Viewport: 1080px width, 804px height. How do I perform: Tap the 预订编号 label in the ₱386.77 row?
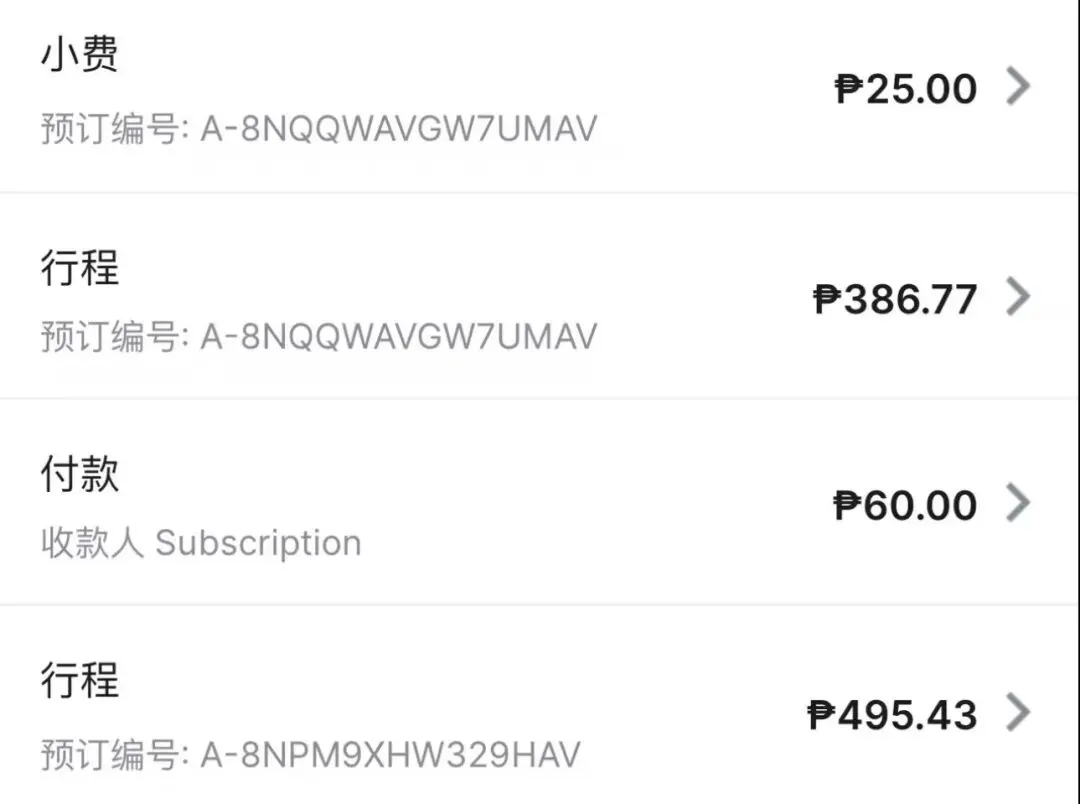tap(112, 336)
